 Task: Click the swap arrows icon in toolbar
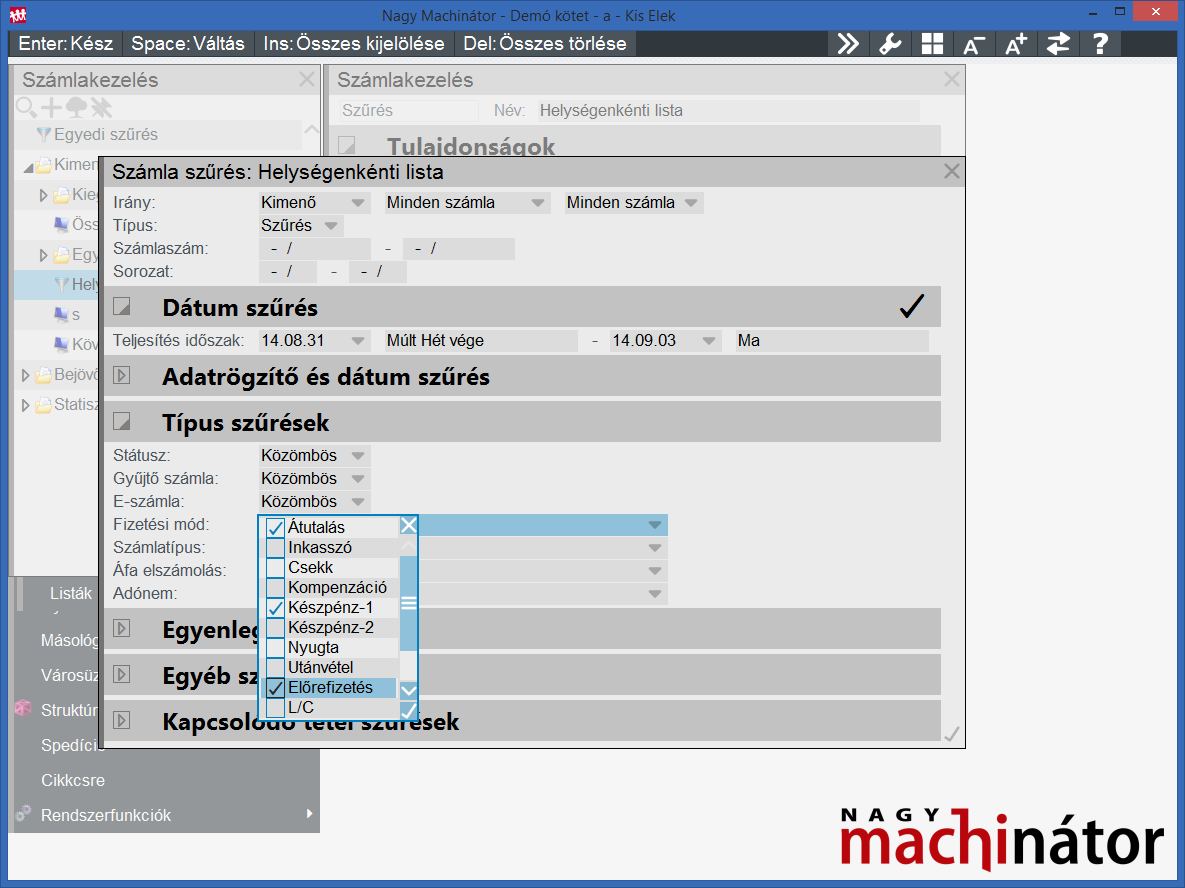pos(1058,44)
